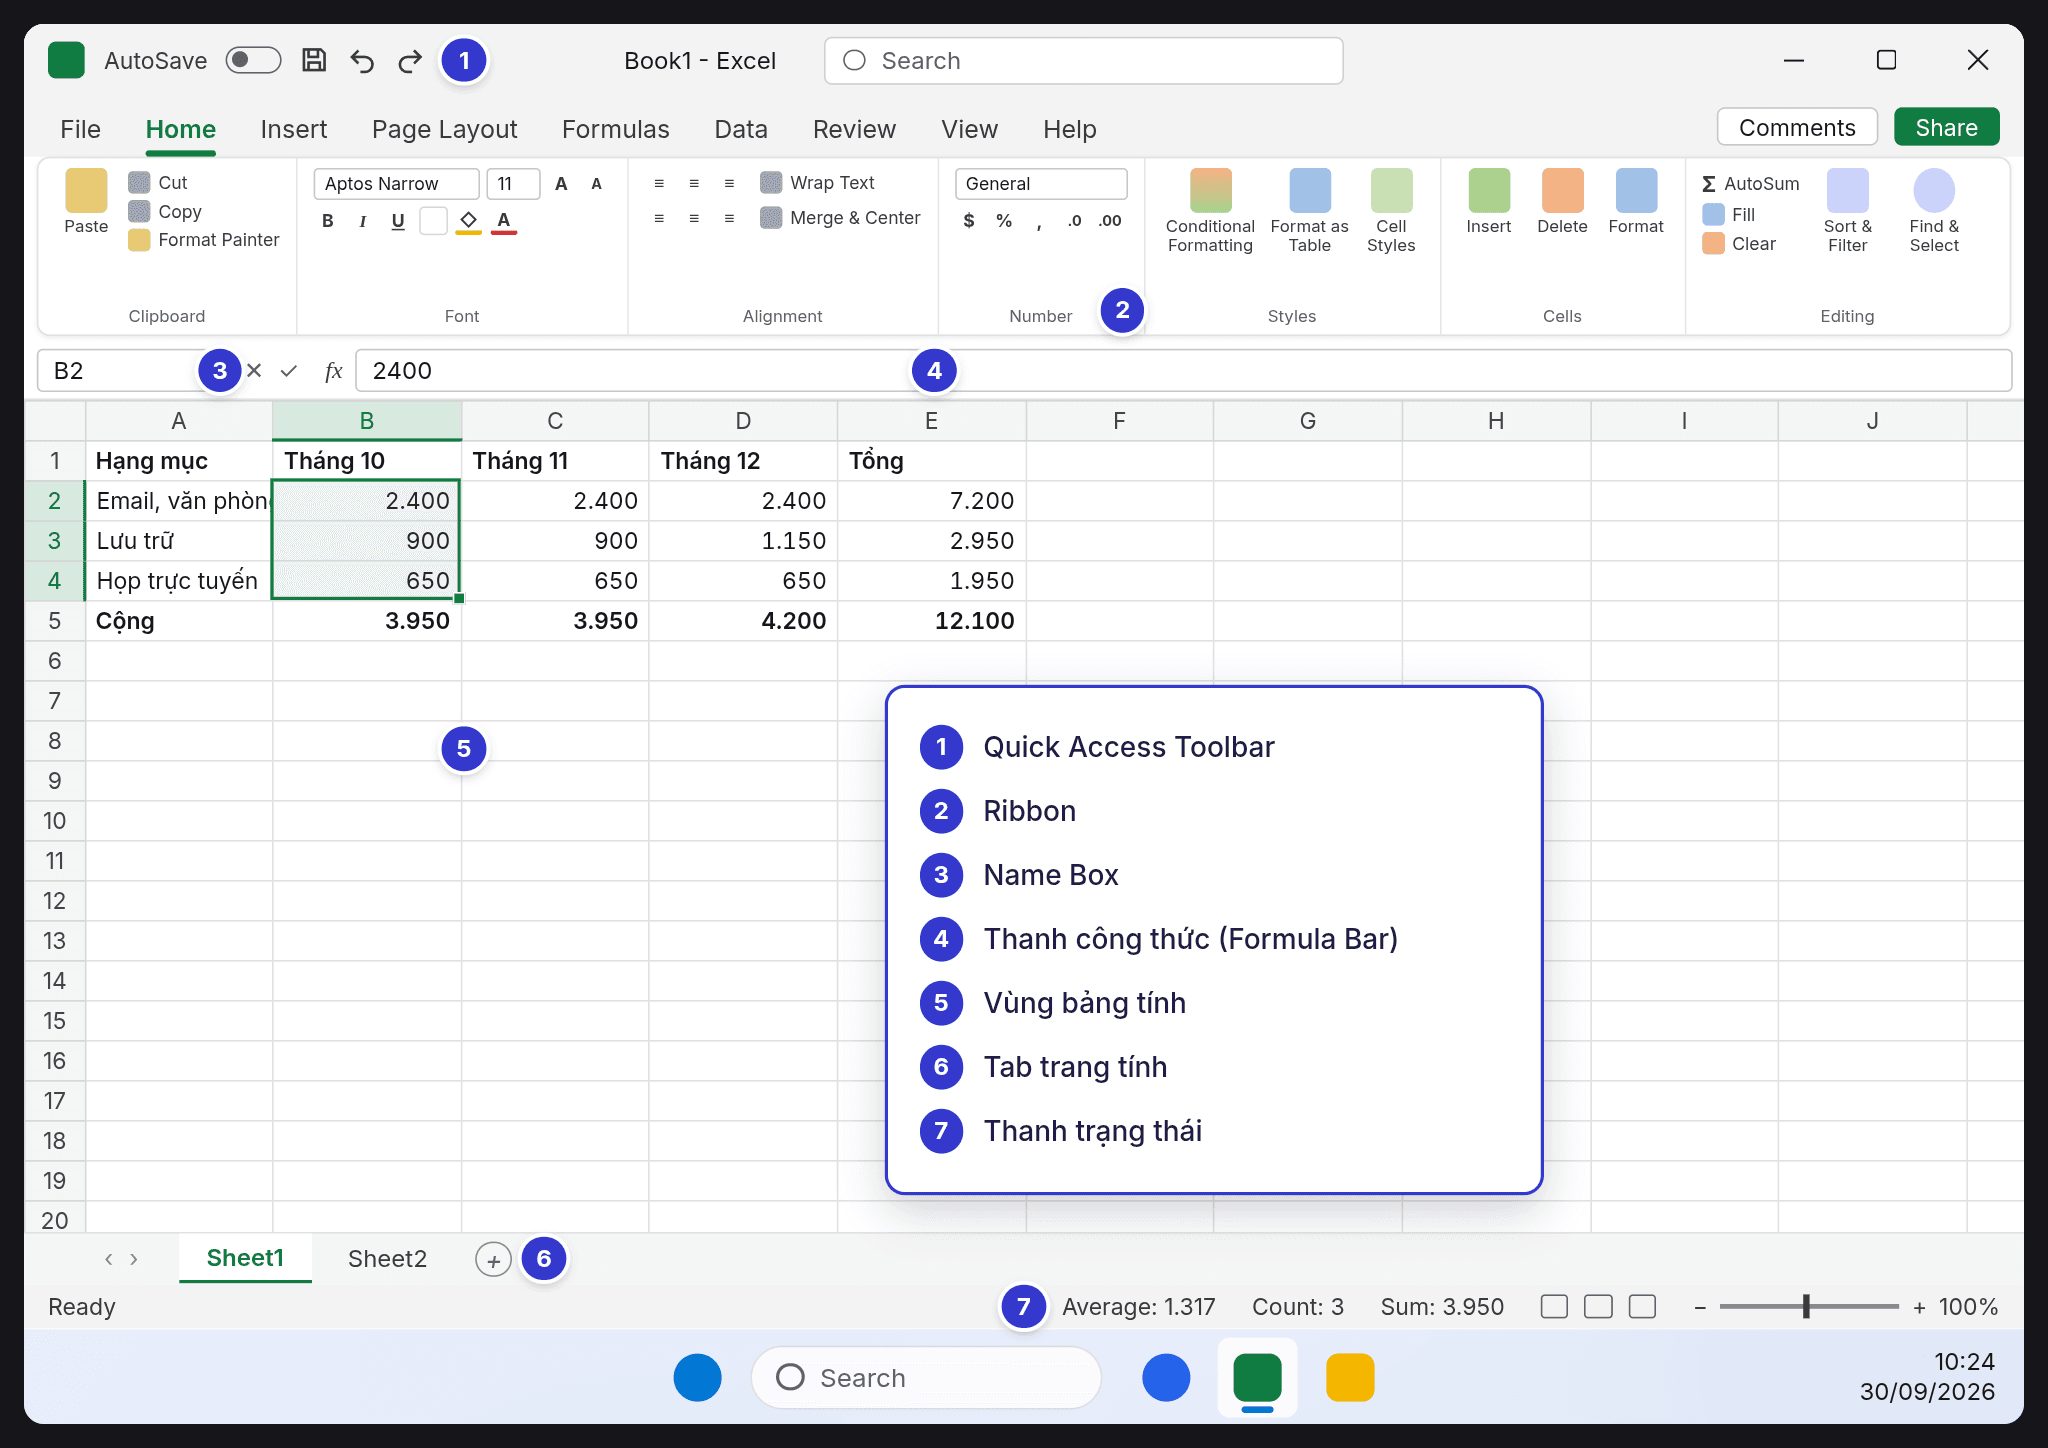The image size is (2048, 1448).
Task: Add a new sheet with the plus button
Action: click(x=493, y=1260)
